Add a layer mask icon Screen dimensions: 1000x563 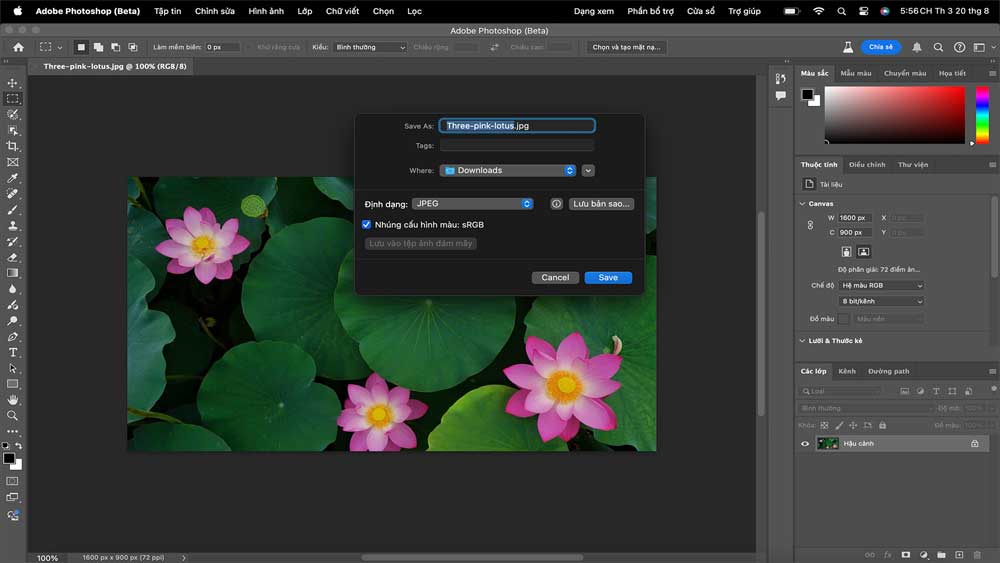click(906, 555)
